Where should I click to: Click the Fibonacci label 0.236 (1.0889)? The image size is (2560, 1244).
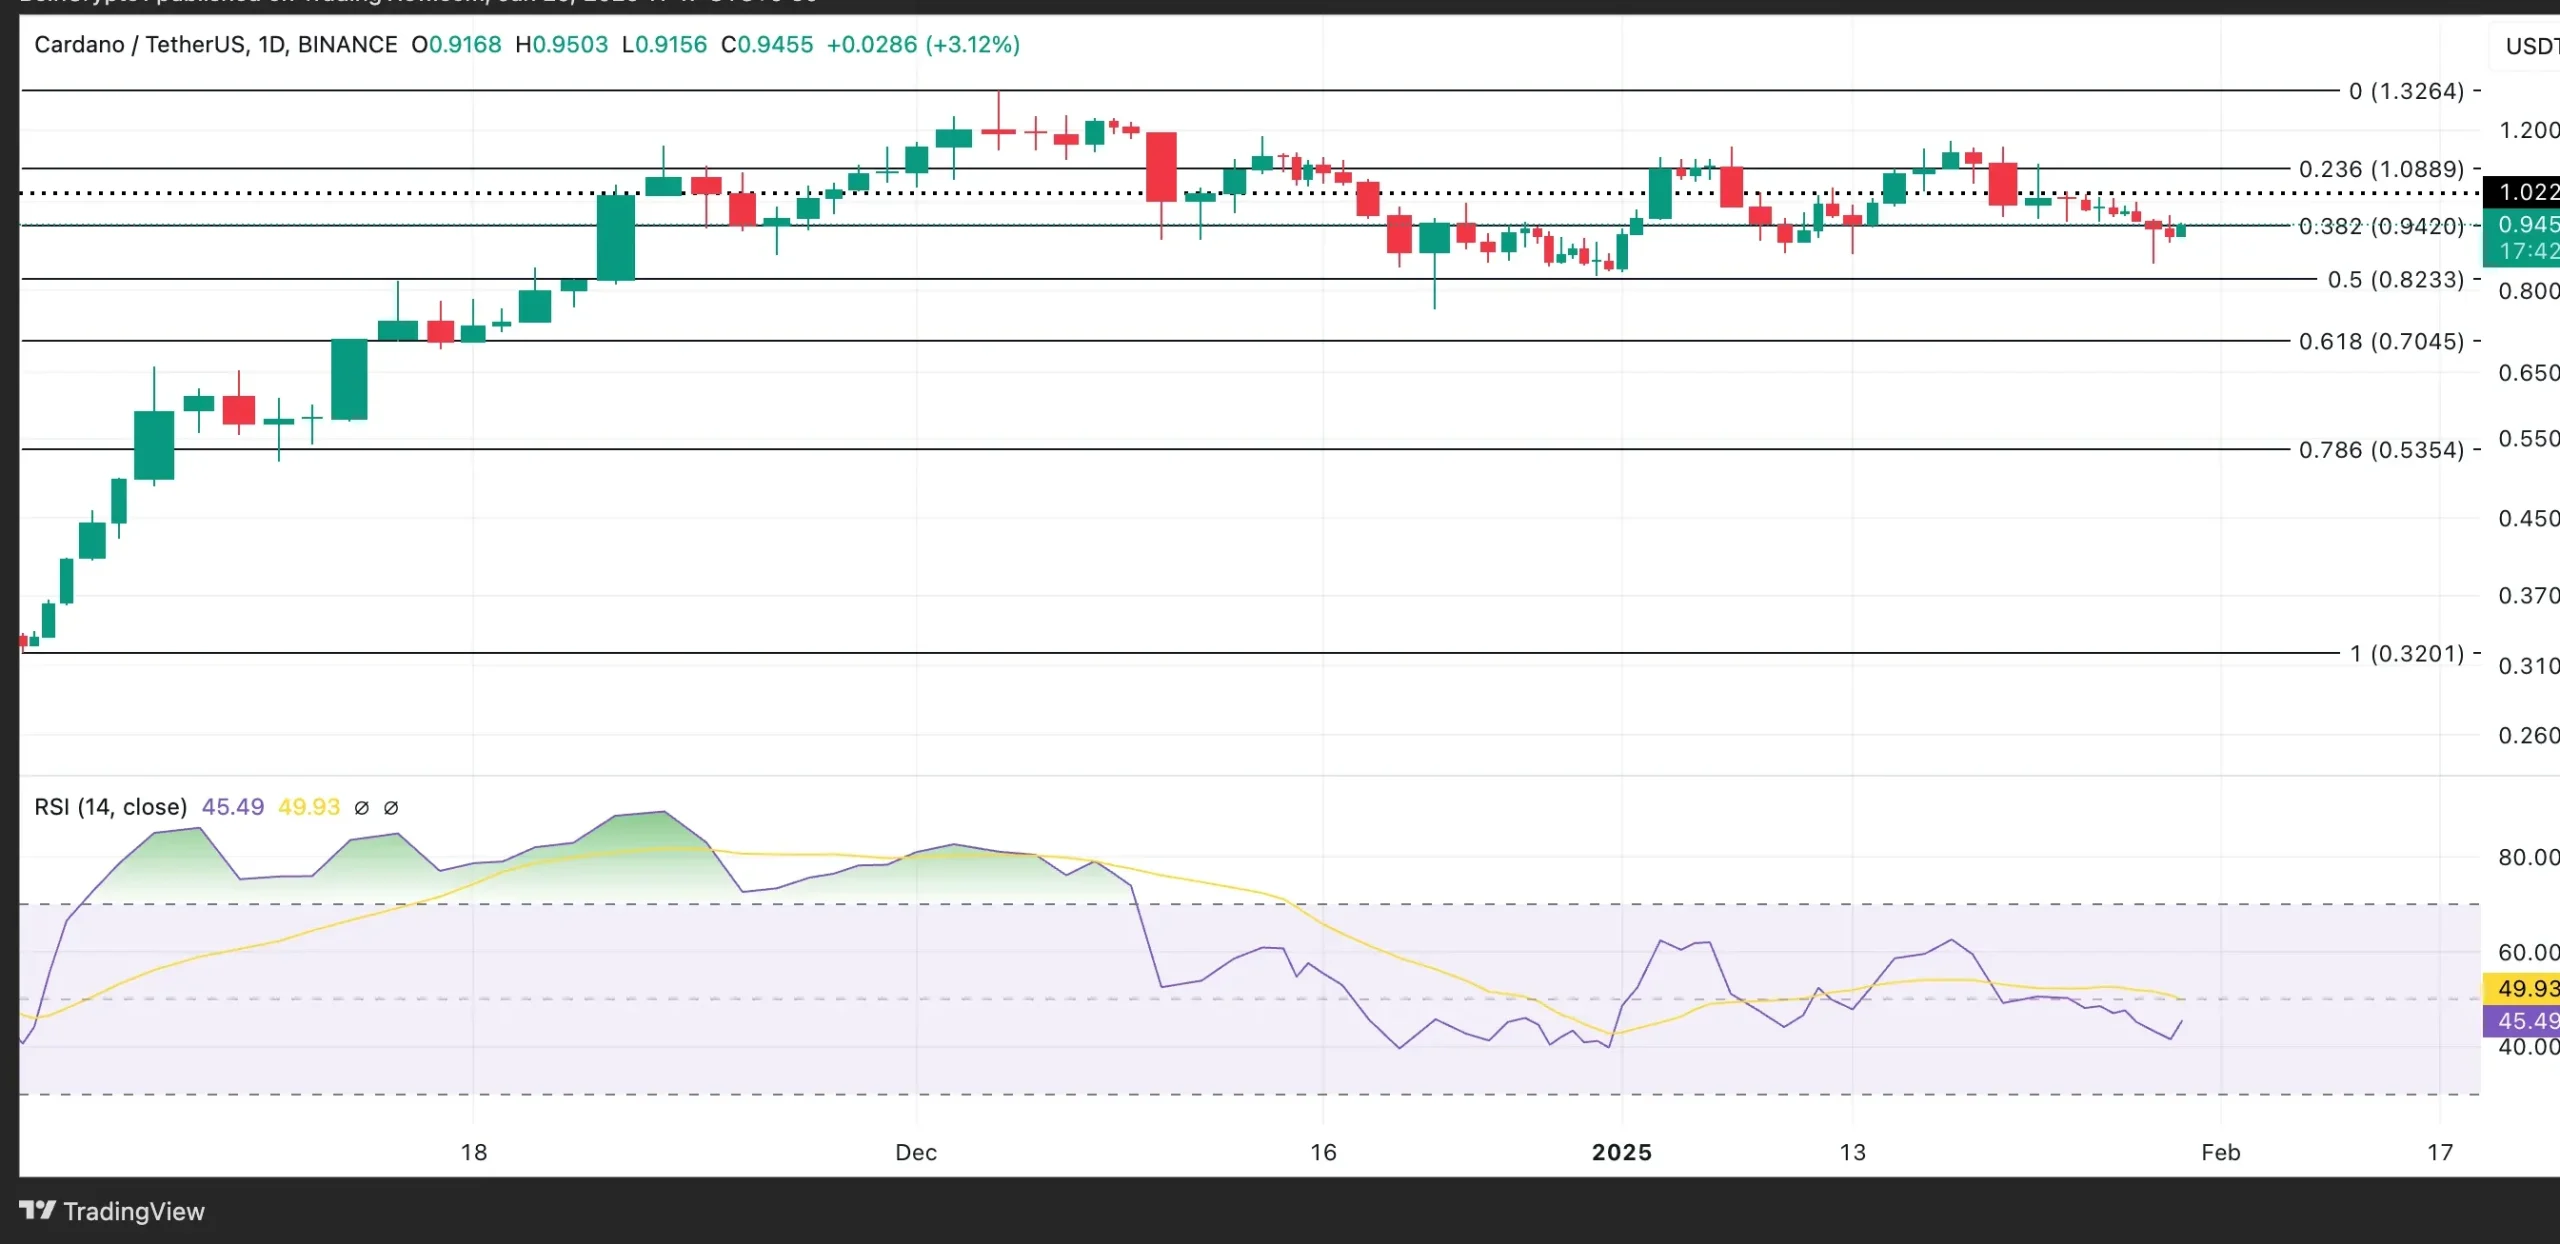pyautogui.click(x=2381, y=169)
